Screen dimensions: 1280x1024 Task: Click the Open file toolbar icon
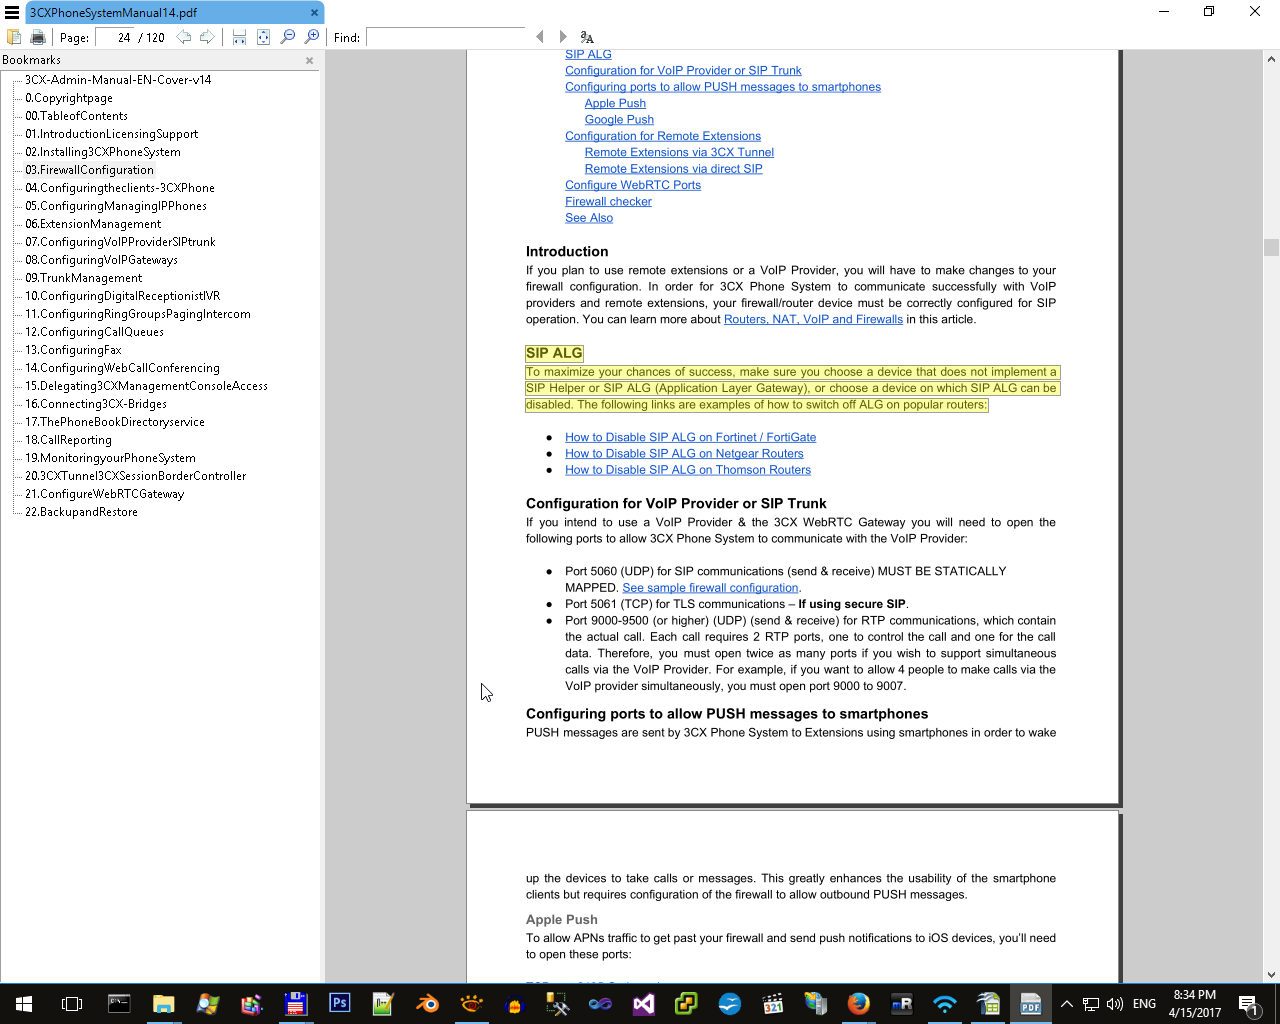(x=14, y=37)
